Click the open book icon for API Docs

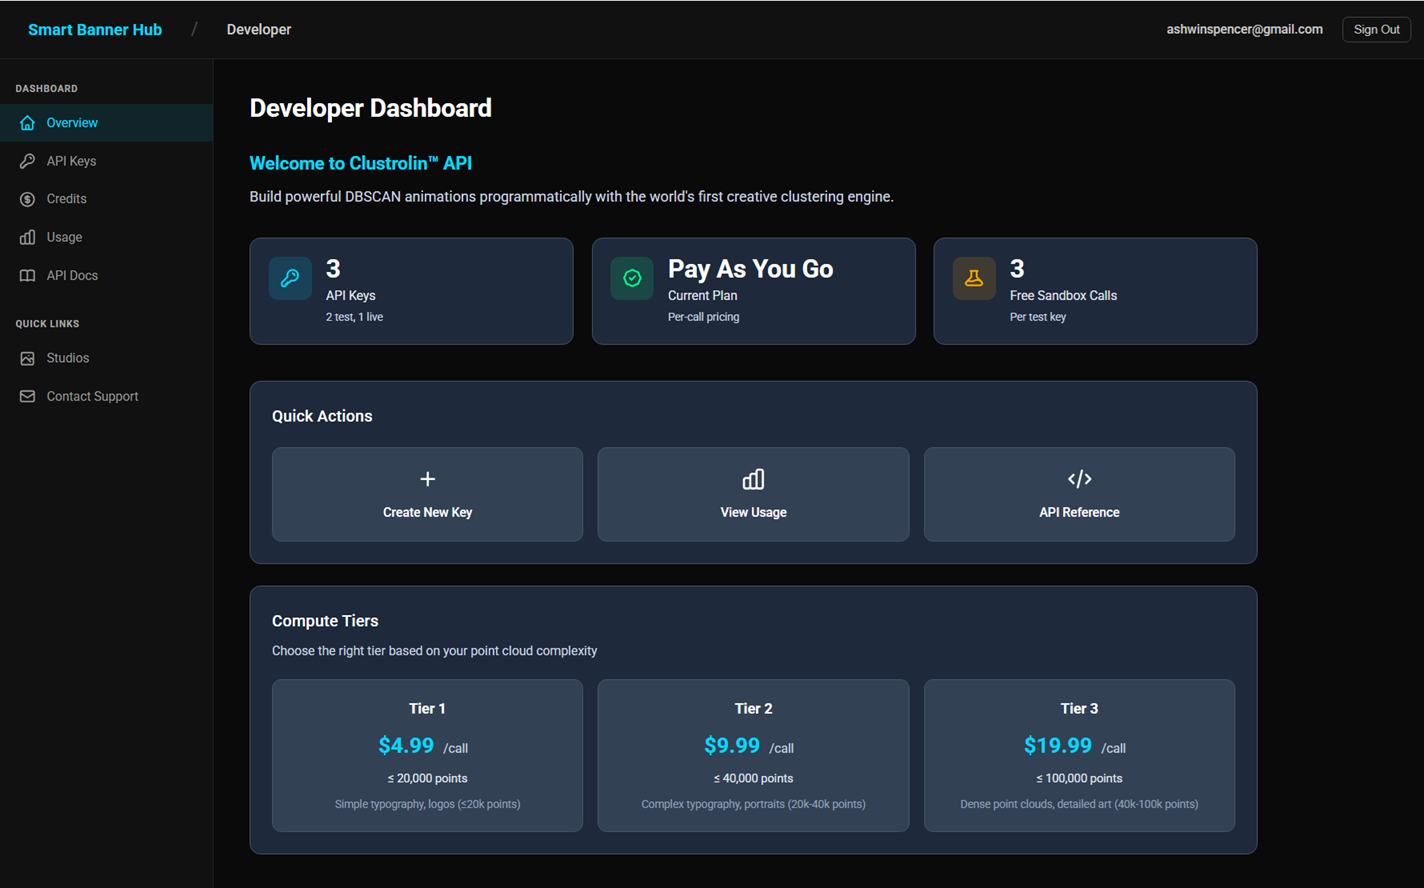[27, 276]
